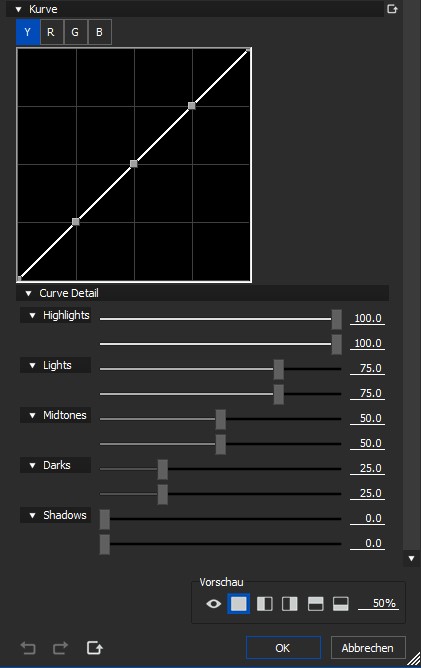The width and height of the screenshot is (421, 668).
Task: Confirm with the OK button
Action: tap(283, 648)
